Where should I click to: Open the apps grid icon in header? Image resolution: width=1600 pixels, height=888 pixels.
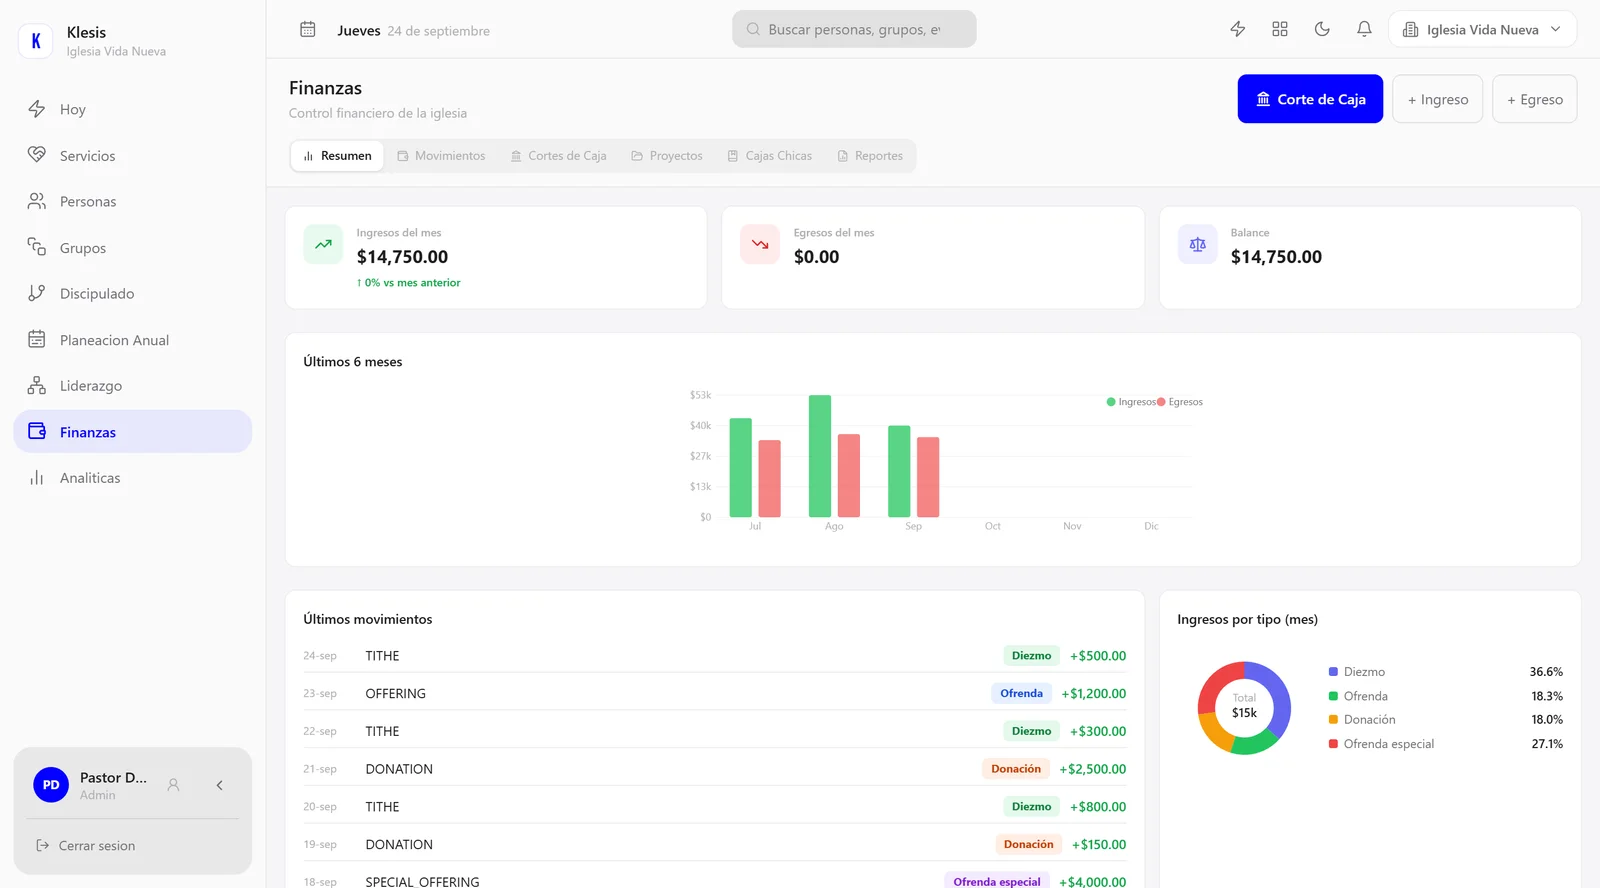point(1280,29)
